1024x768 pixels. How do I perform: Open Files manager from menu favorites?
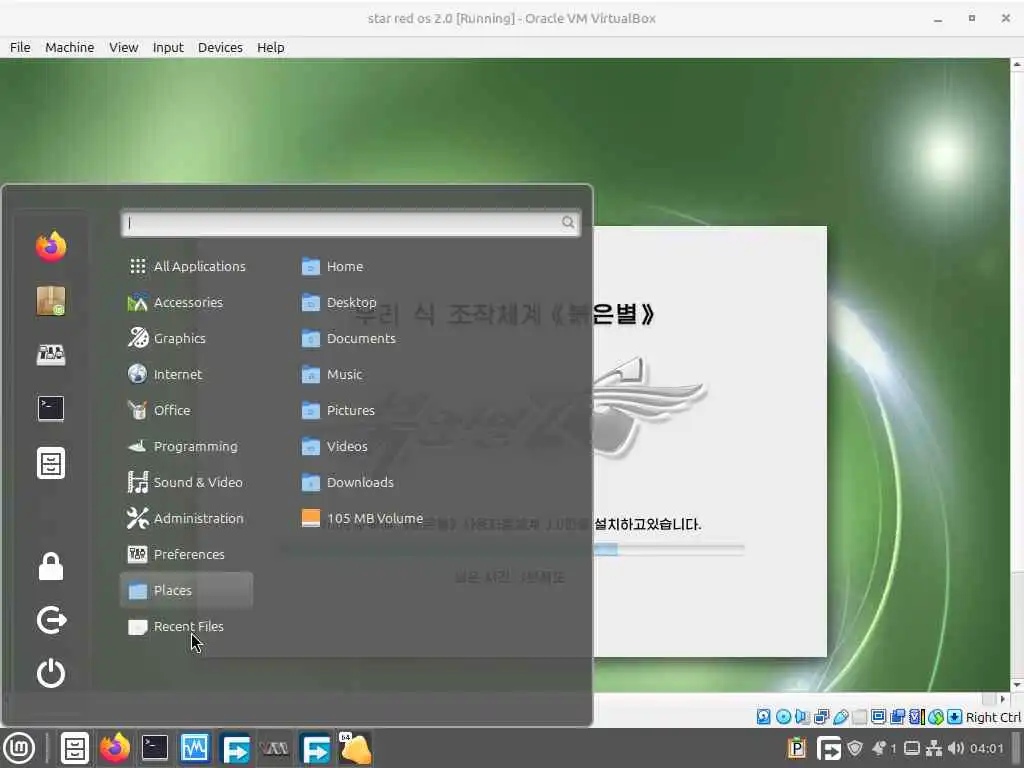click(51, 463)
